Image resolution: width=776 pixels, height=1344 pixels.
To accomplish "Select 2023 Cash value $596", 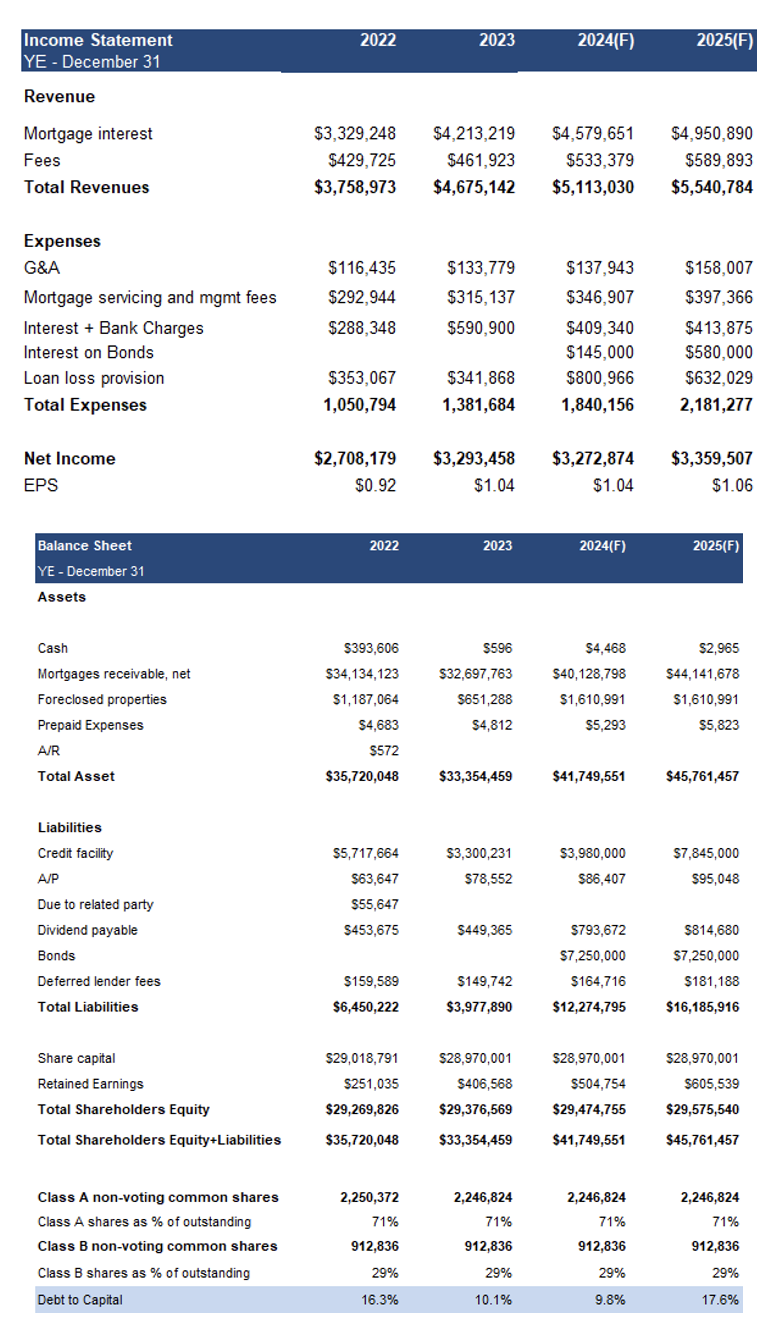I will coord(497,649).
